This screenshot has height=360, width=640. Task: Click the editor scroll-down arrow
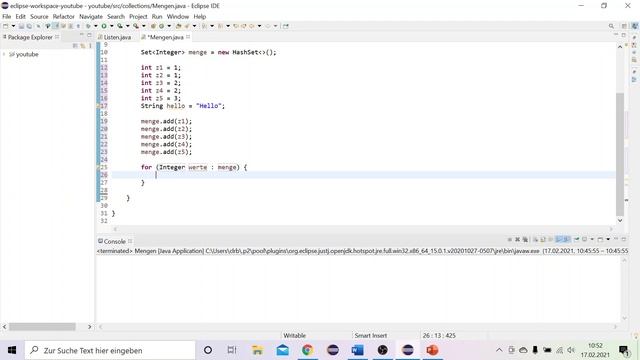620,220
